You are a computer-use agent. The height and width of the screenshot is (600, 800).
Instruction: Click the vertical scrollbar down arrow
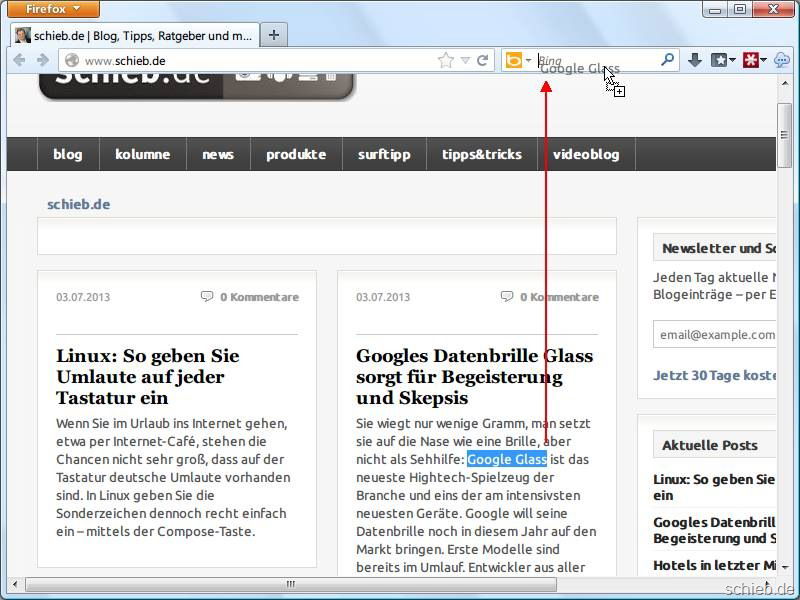point(785,567)
